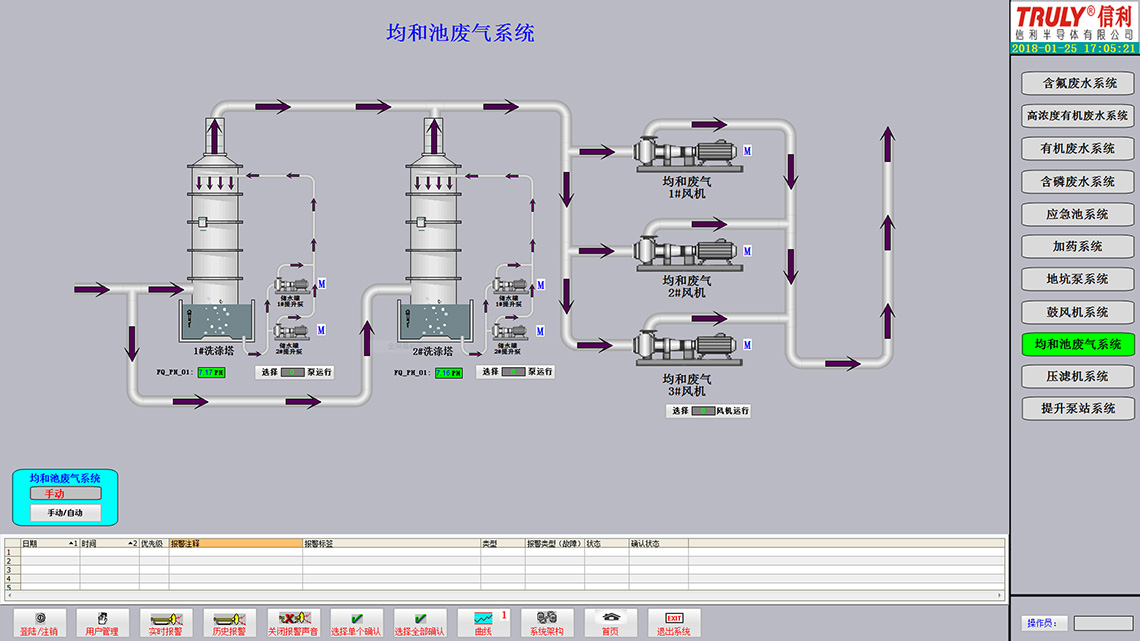Mute alarms with 关闭报警声音

pos(293,623)
